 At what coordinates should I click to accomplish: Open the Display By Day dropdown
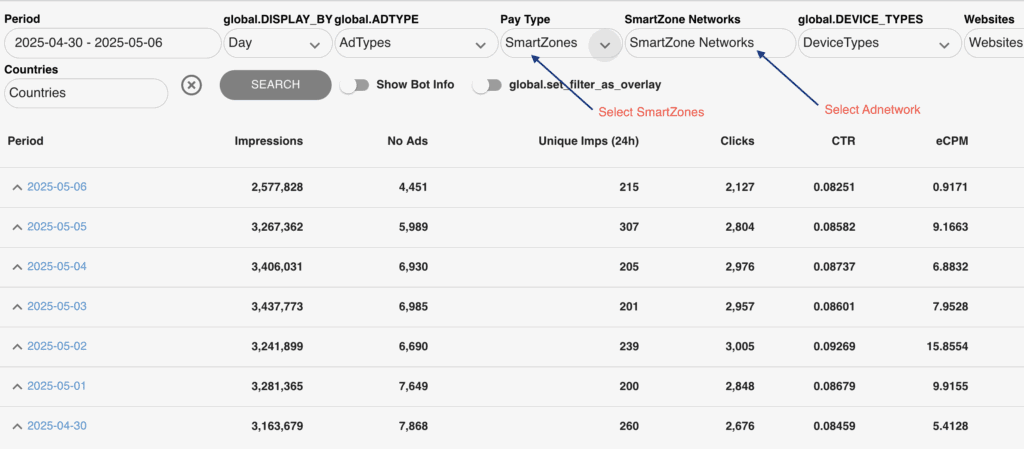tap(276, 43)
